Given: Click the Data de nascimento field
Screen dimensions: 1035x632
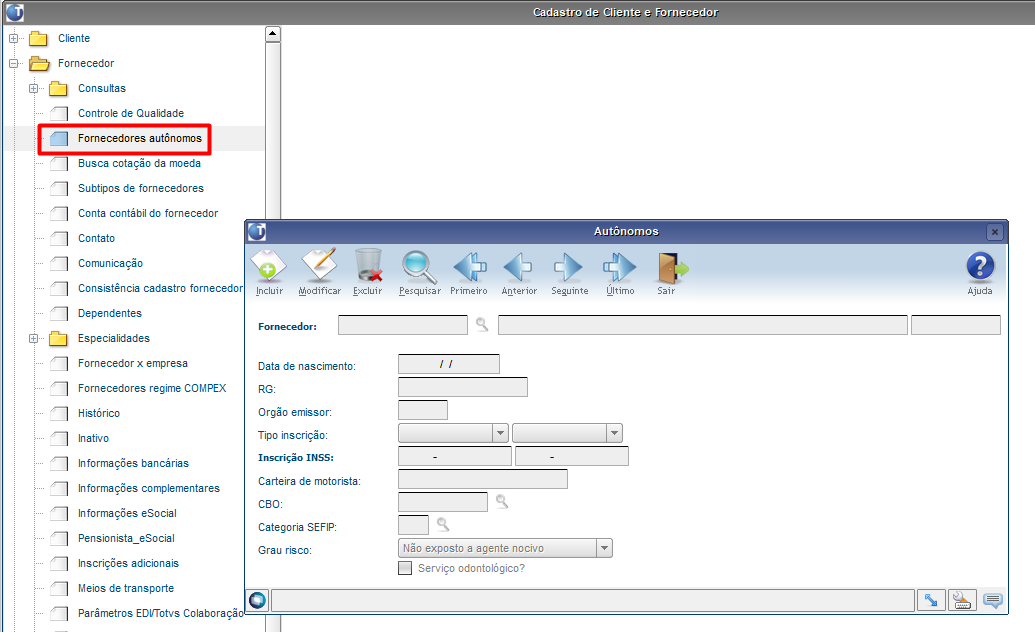Looking at the screenshot, I should [x=449, y=364].
